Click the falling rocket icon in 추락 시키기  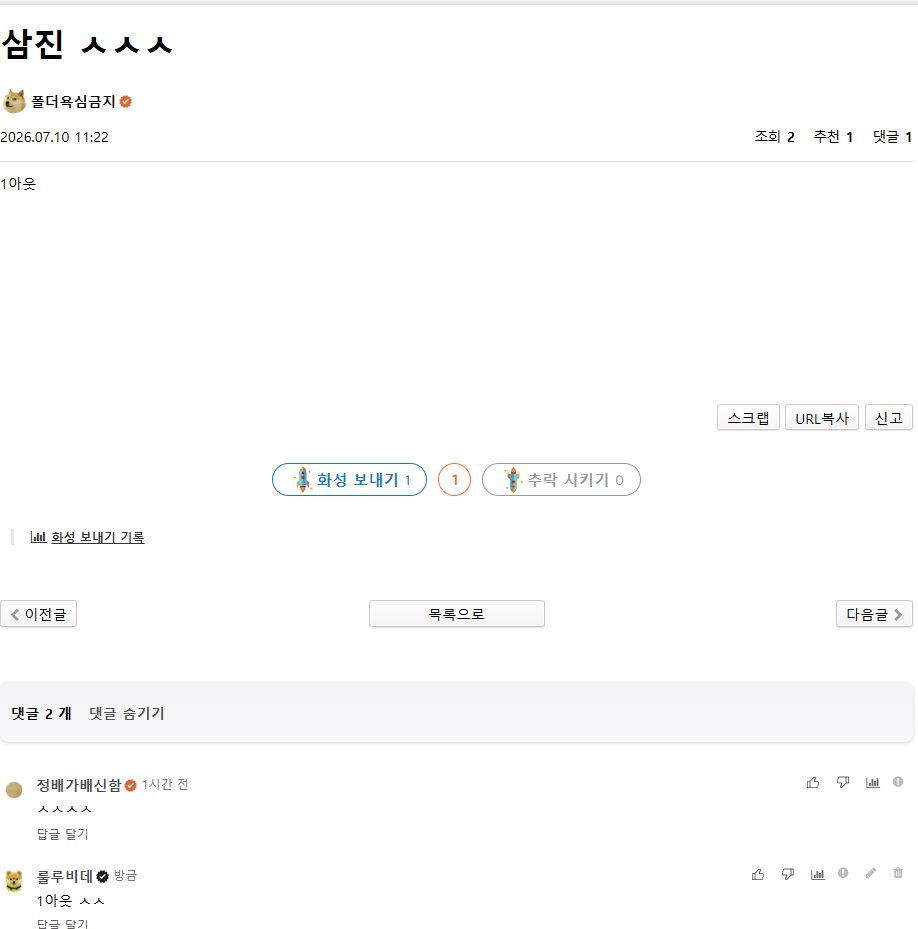click(513, 479)
